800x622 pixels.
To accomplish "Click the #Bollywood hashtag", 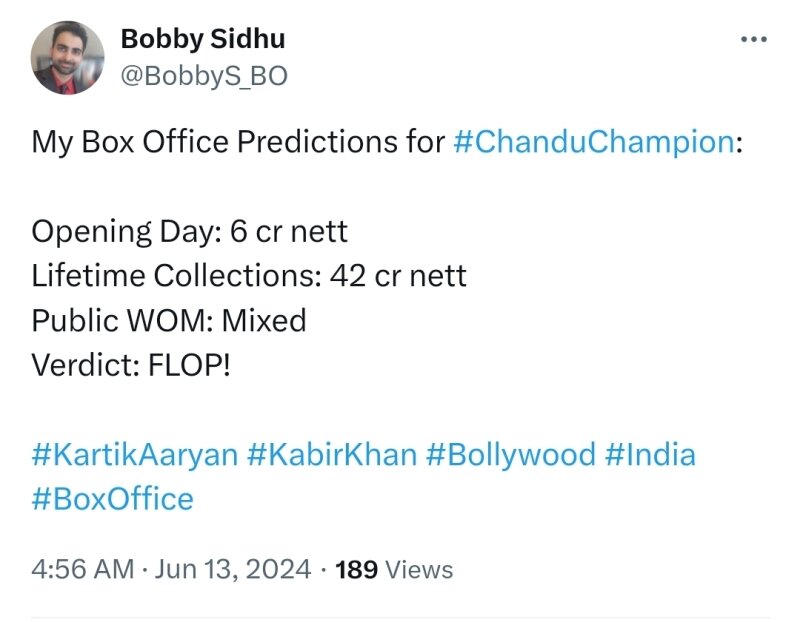I will pos(510,455).
